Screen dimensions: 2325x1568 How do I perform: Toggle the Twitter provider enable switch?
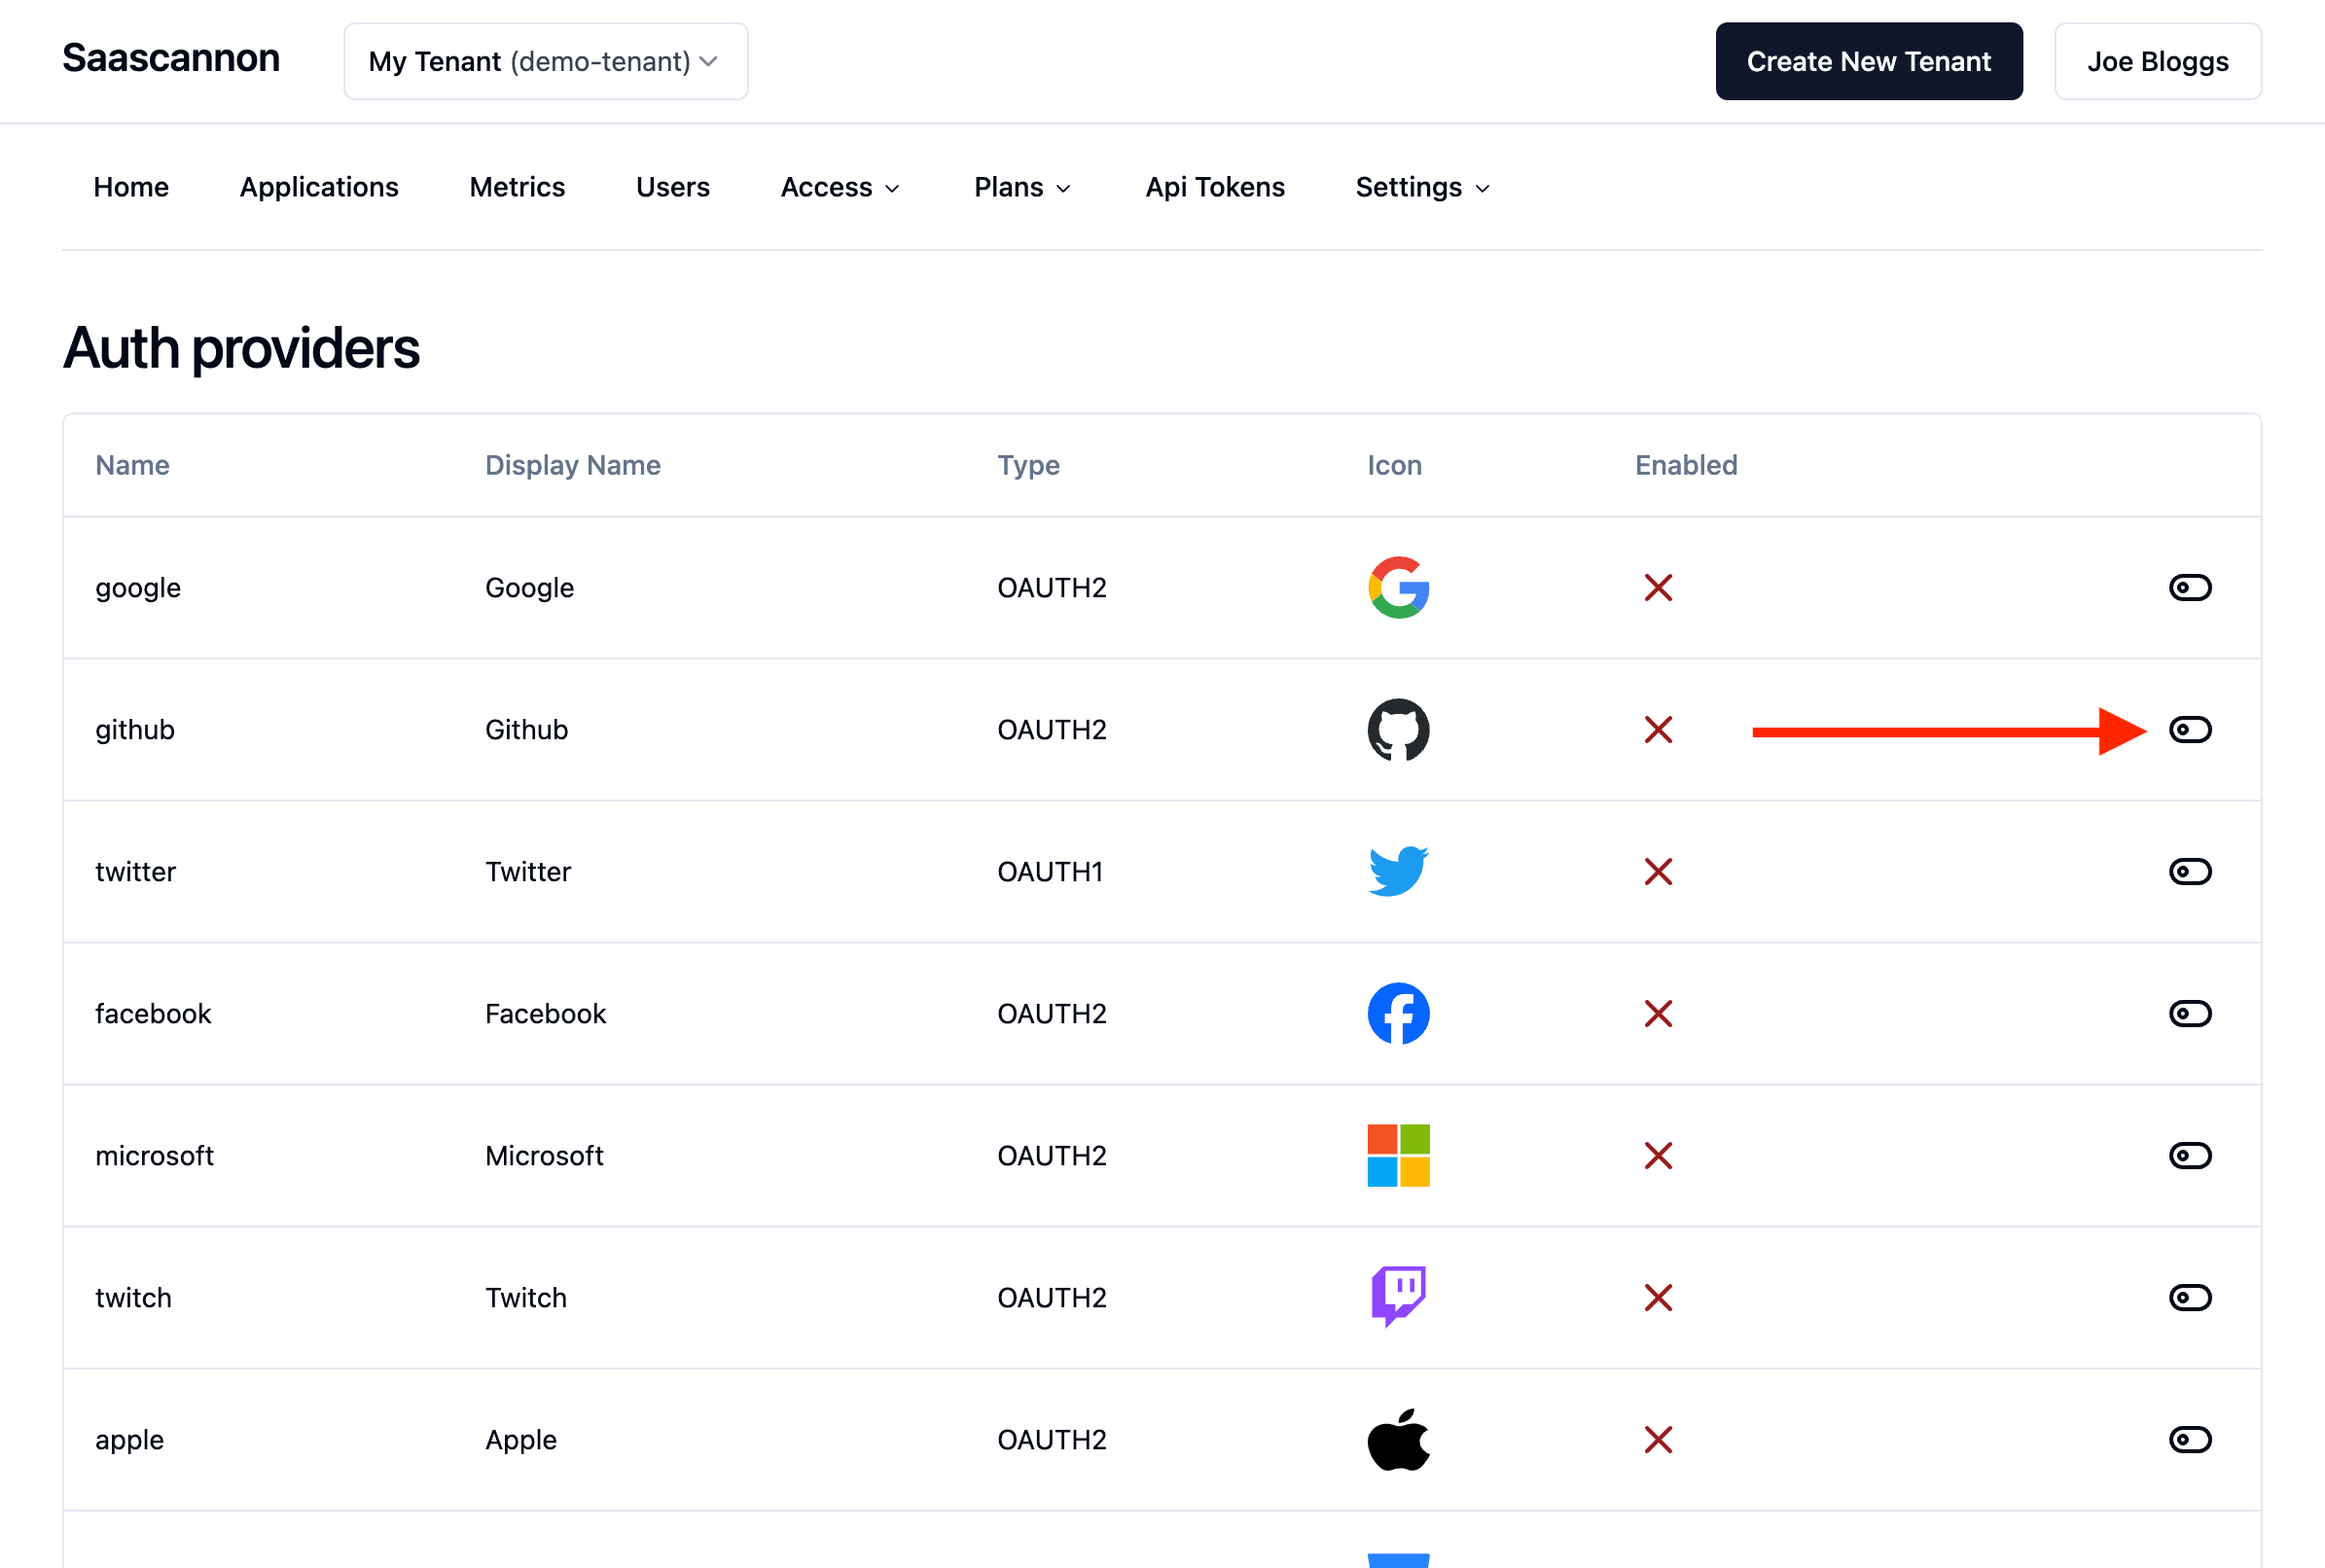(x=2191, y=872)
